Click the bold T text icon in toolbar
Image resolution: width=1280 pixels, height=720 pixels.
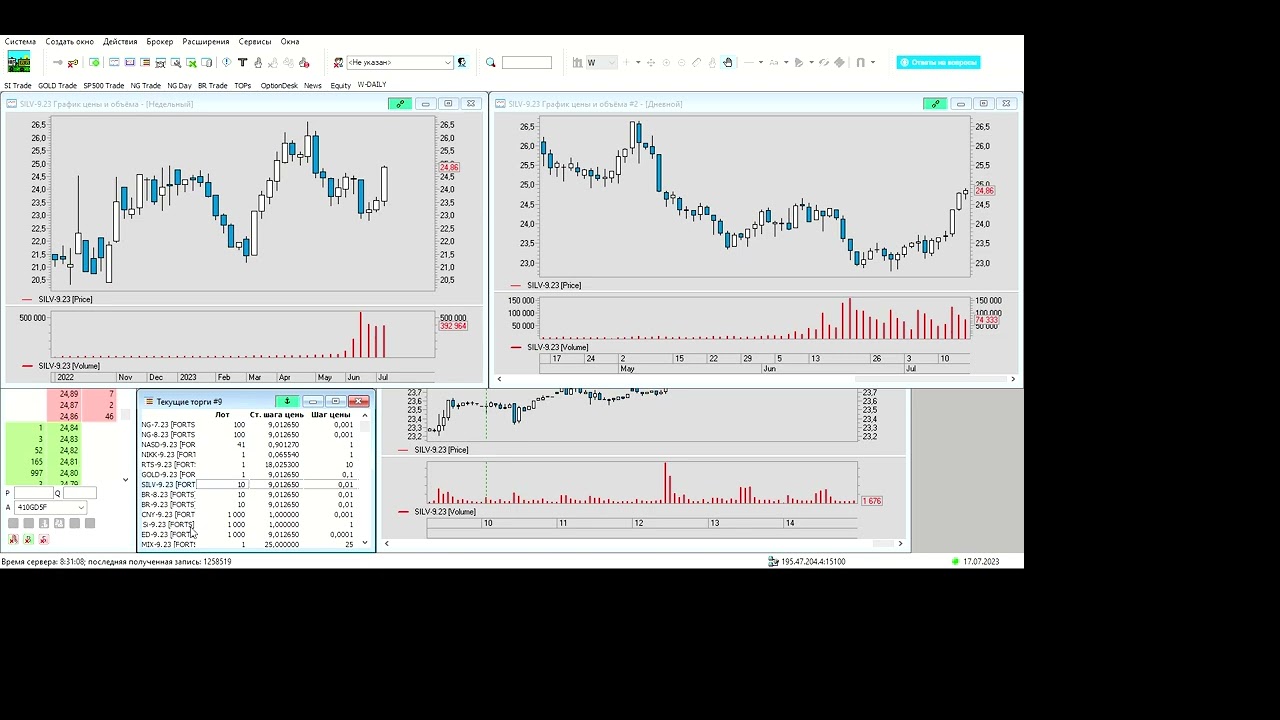242,62
